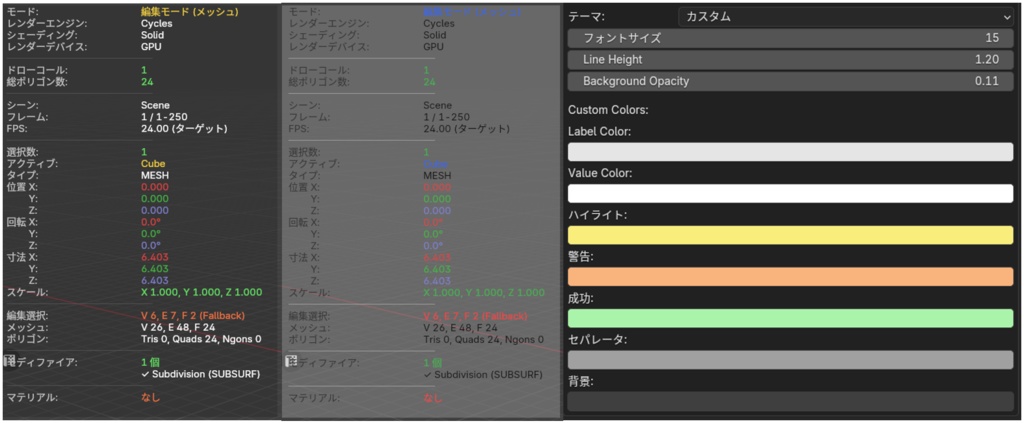
Task: Click the Line Height field showing 1.20
Action: point(790,59)
